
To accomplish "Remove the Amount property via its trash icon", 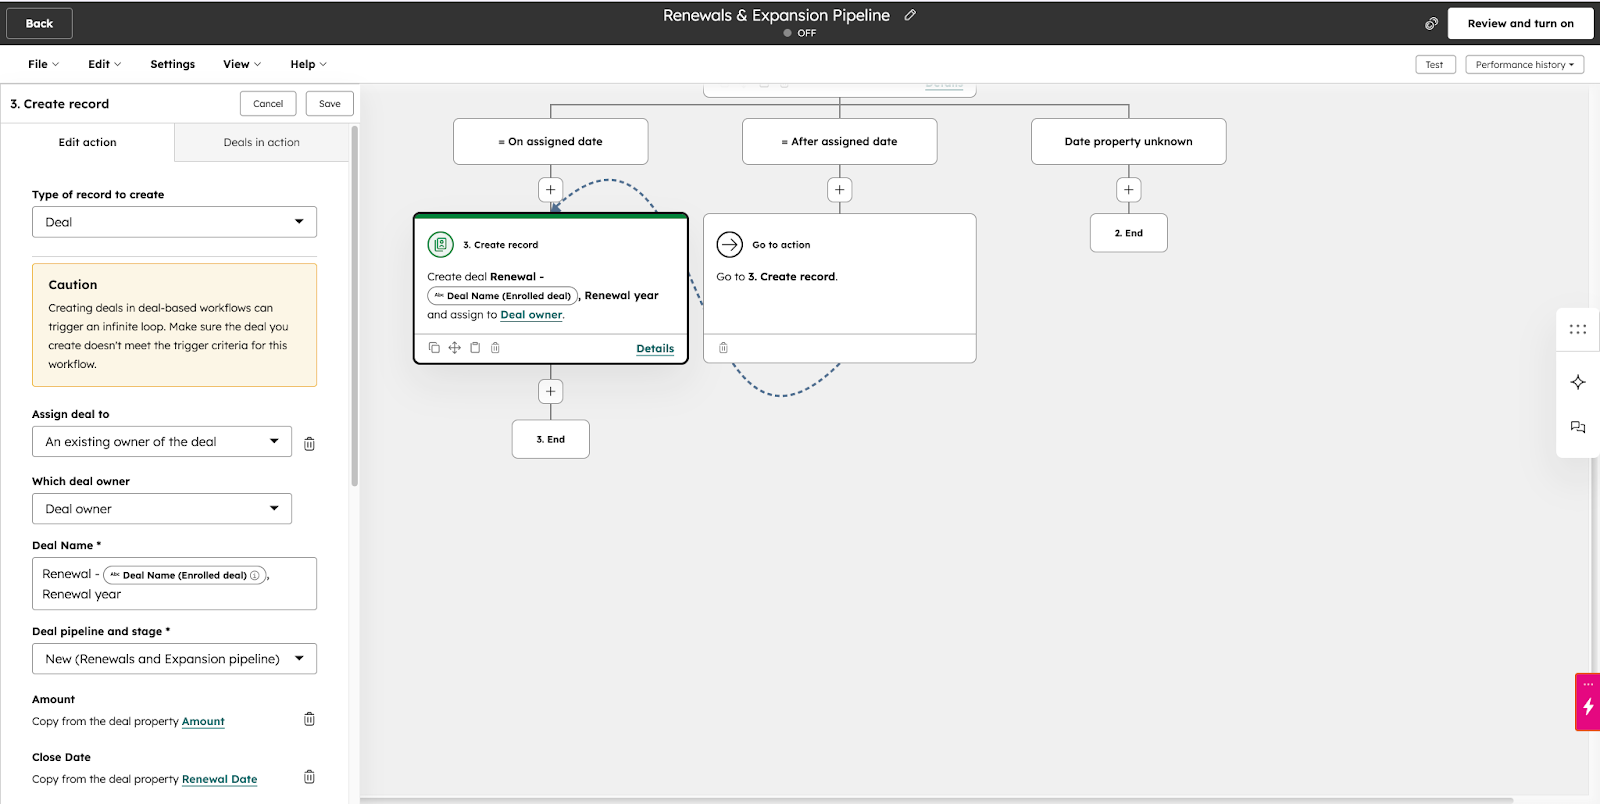I will point(309,719).
